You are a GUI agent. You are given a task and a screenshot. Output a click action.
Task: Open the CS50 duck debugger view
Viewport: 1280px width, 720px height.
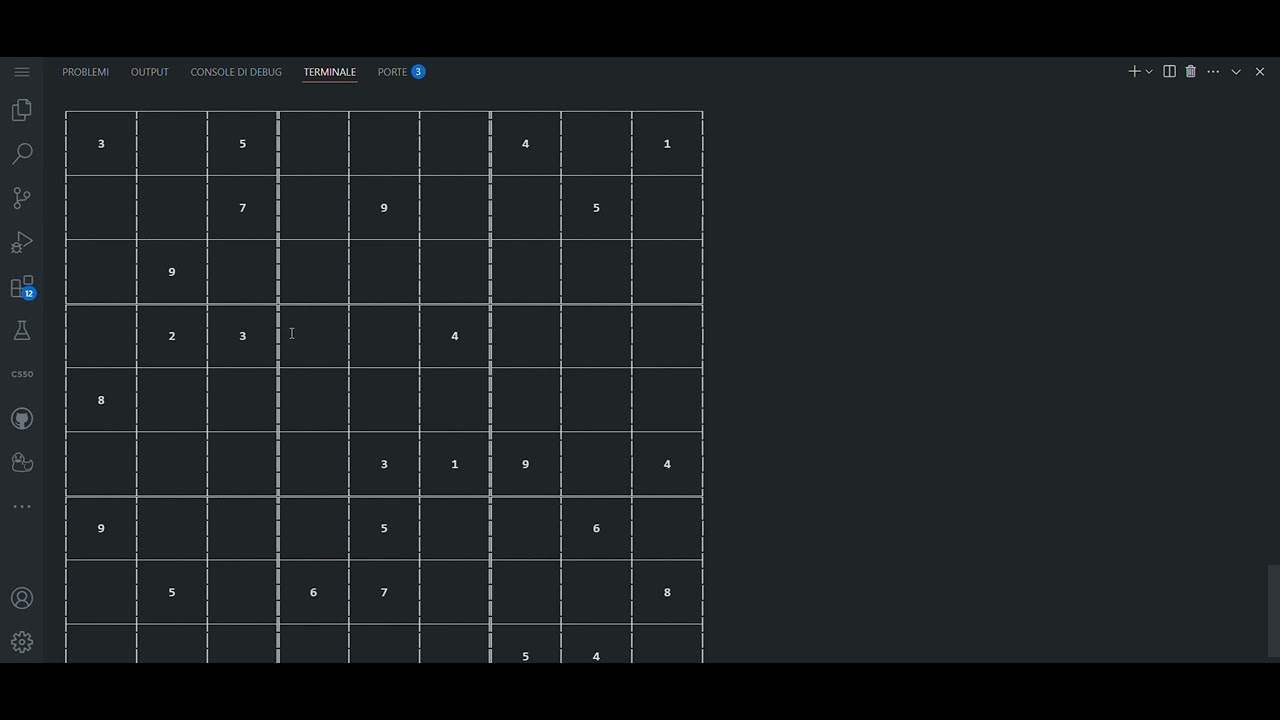22,462
